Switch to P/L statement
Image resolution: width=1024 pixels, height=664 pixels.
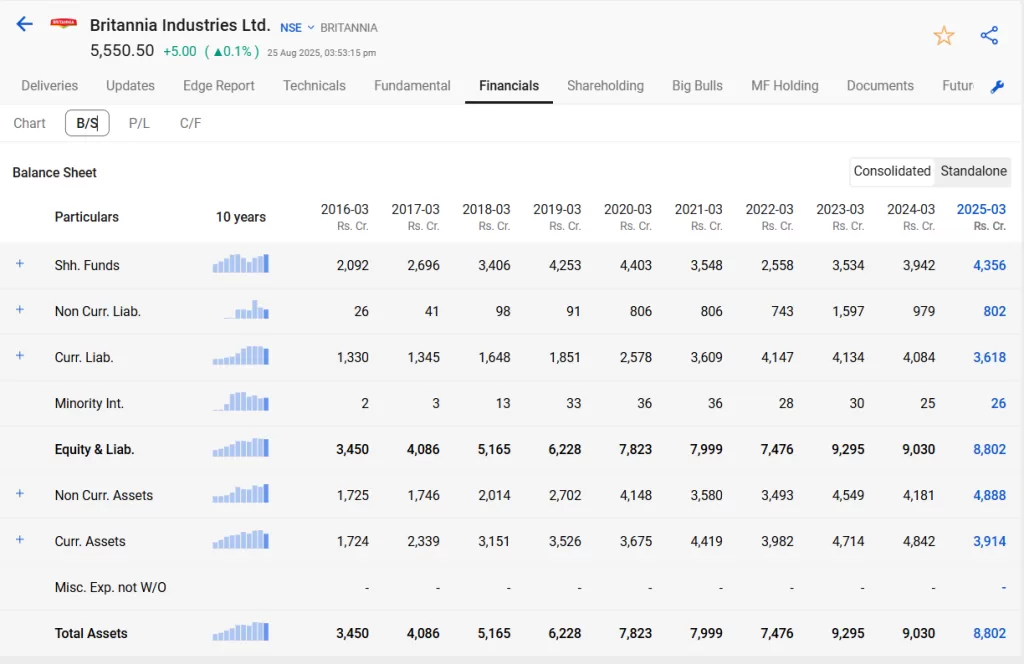click(139, 123)
